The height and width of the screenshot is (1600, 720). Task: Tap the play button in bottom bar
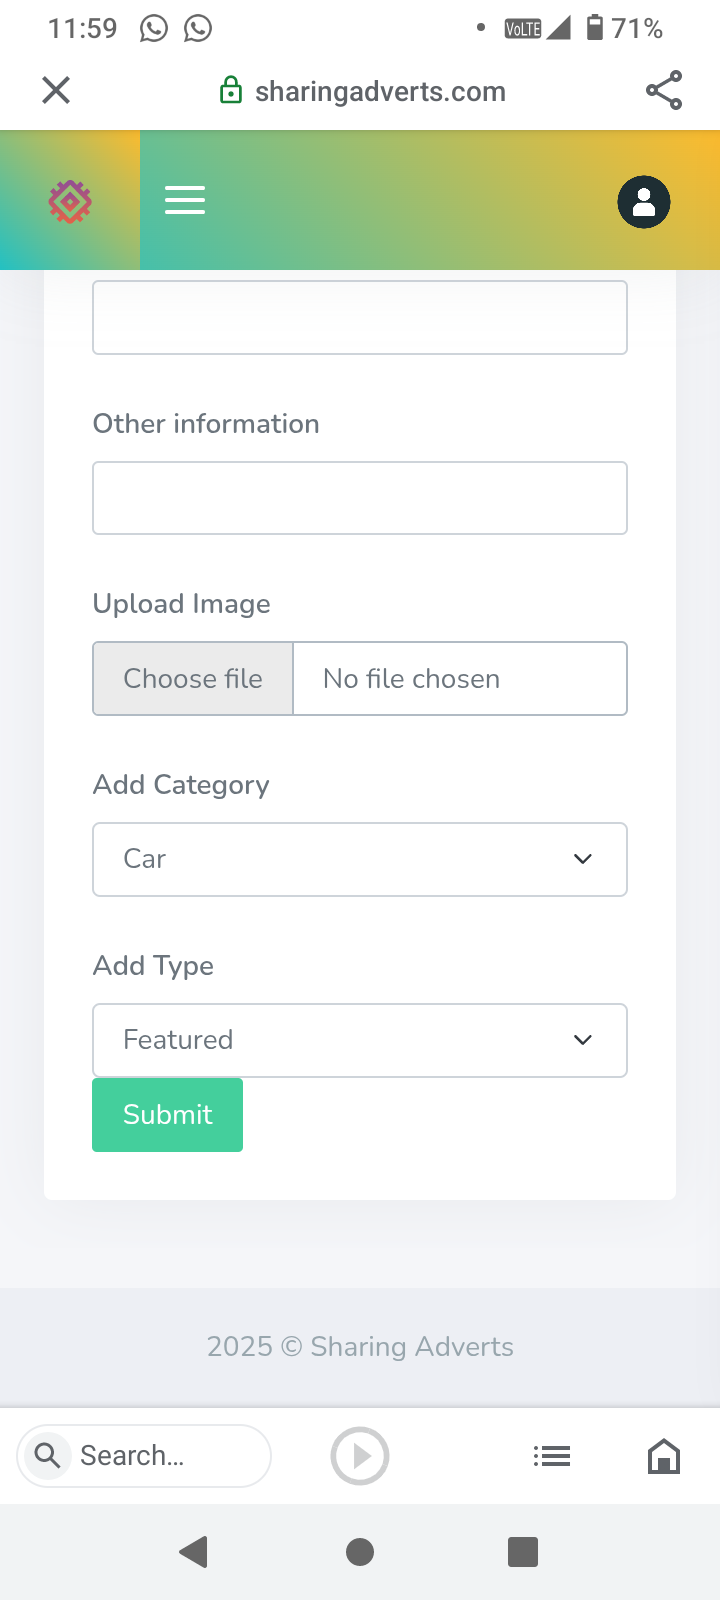(360, 1456)
